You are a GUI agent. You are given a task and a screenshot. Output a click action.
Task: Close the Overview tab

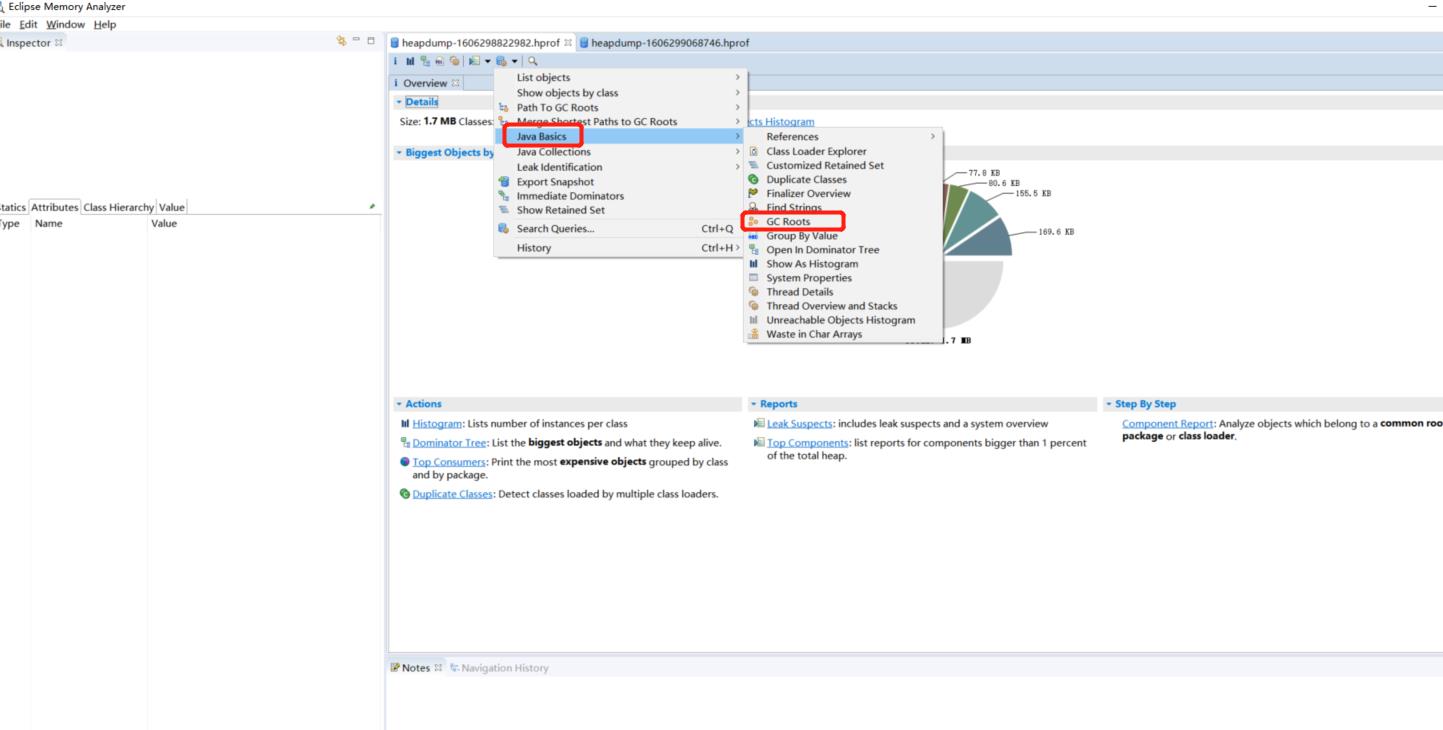tap(456, 83)
